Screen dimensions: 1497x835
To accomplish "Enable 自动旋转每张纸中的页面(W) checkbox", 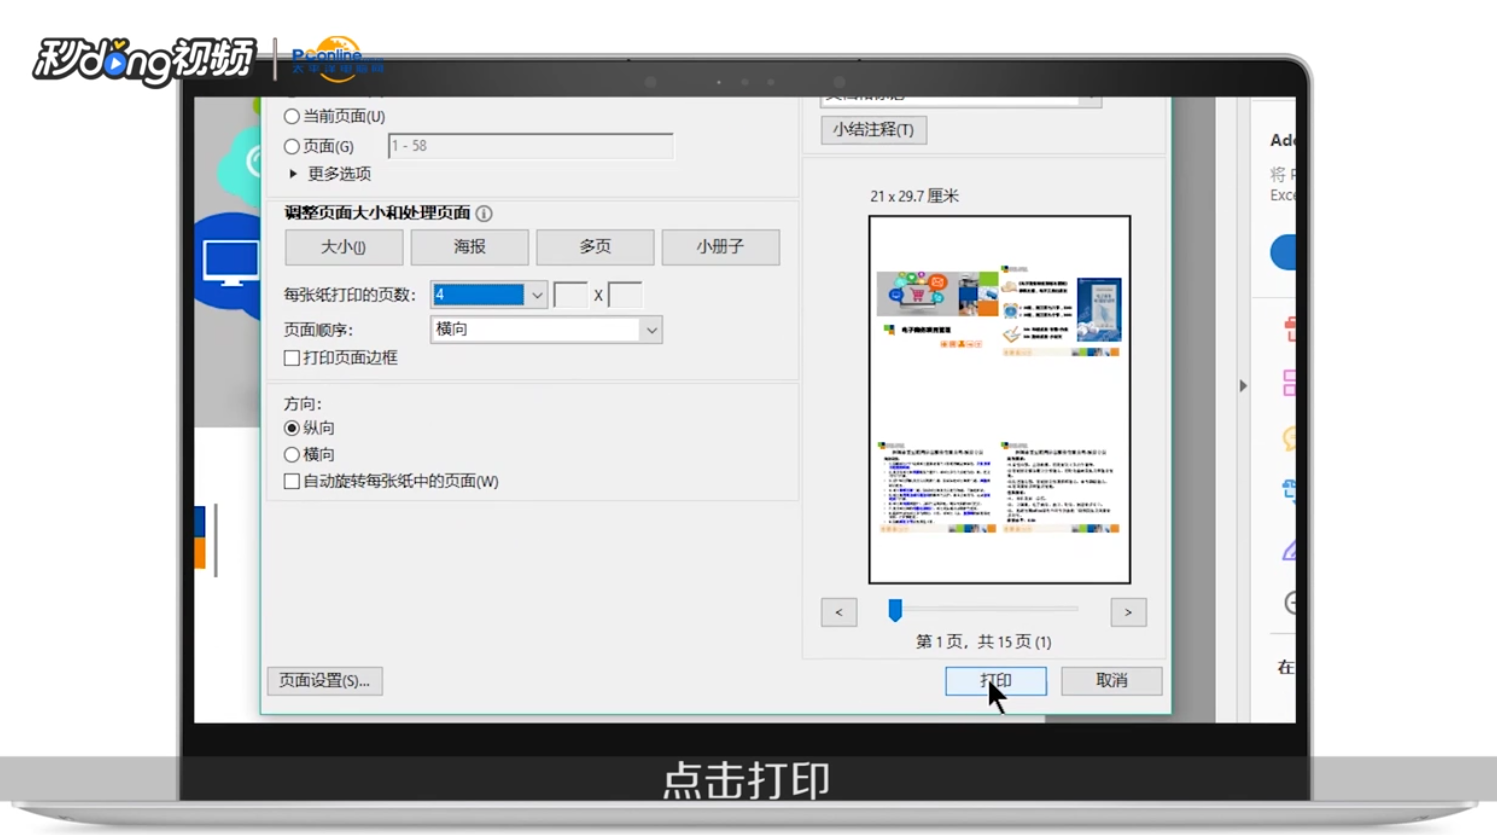I will (292, 482).
